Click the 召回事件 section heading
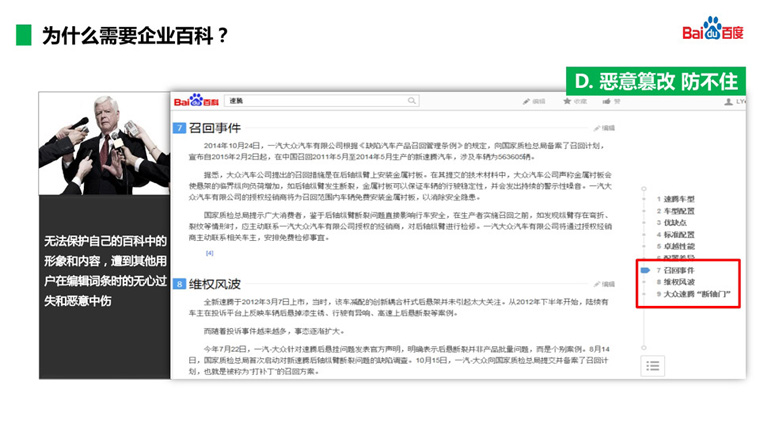The height and width of the screenshot is (428, 760). click(215, 128)
